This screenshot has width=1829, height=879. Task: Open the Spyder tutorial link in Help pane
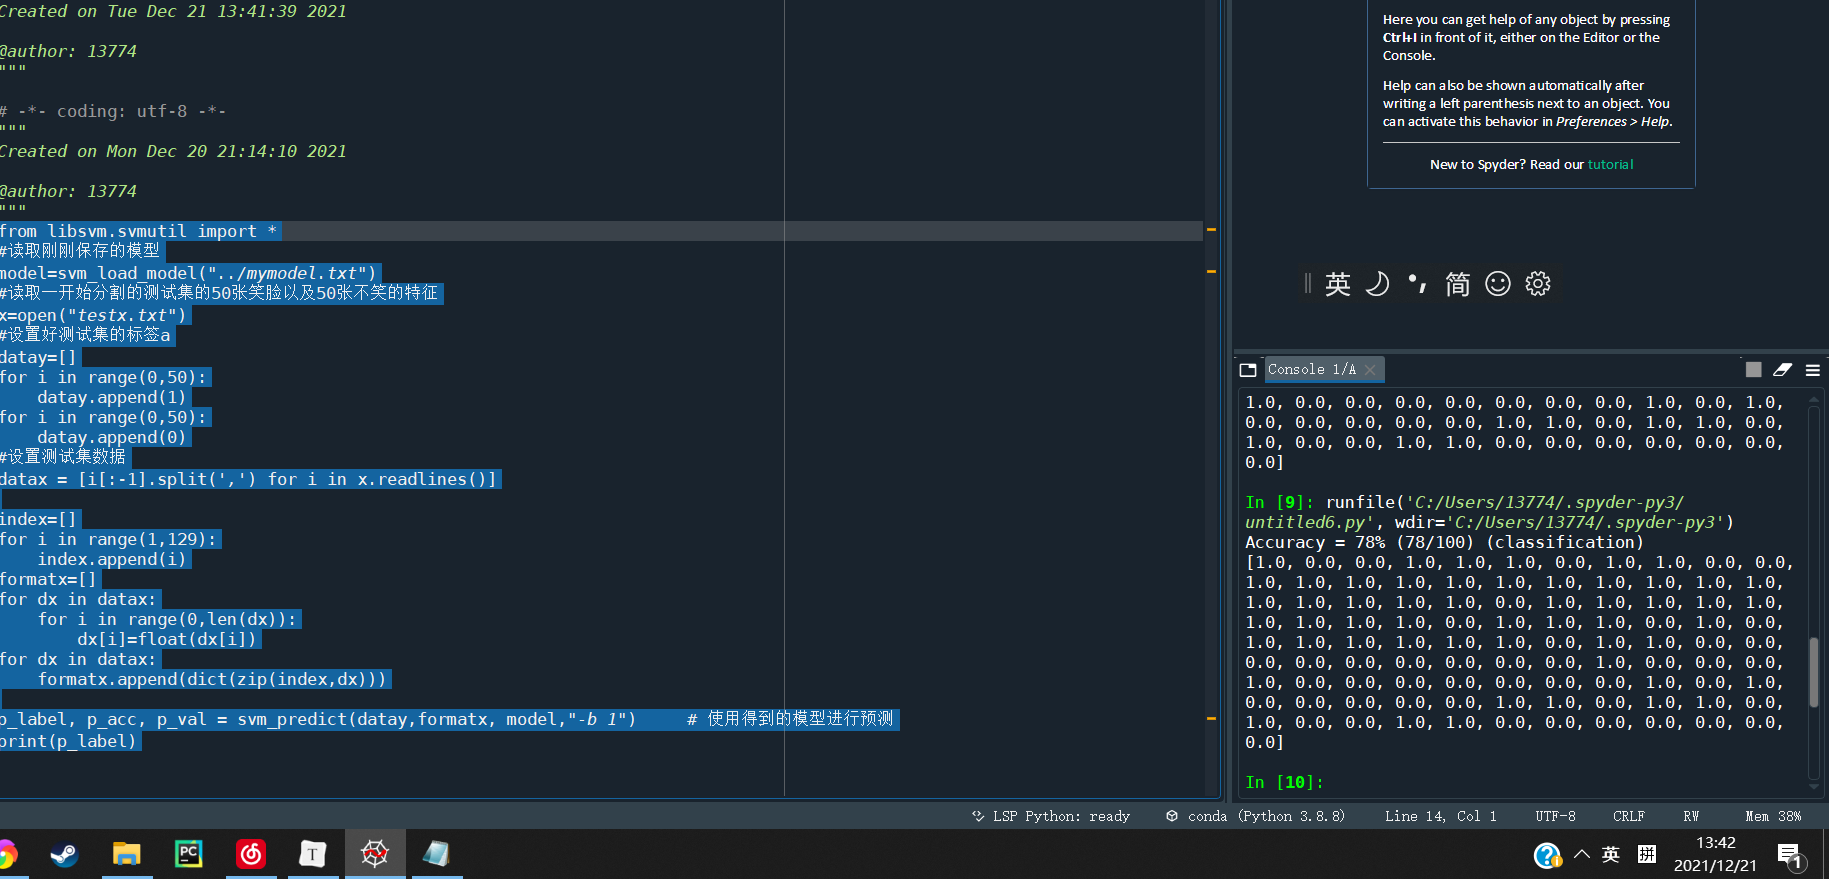[1610, 165]
